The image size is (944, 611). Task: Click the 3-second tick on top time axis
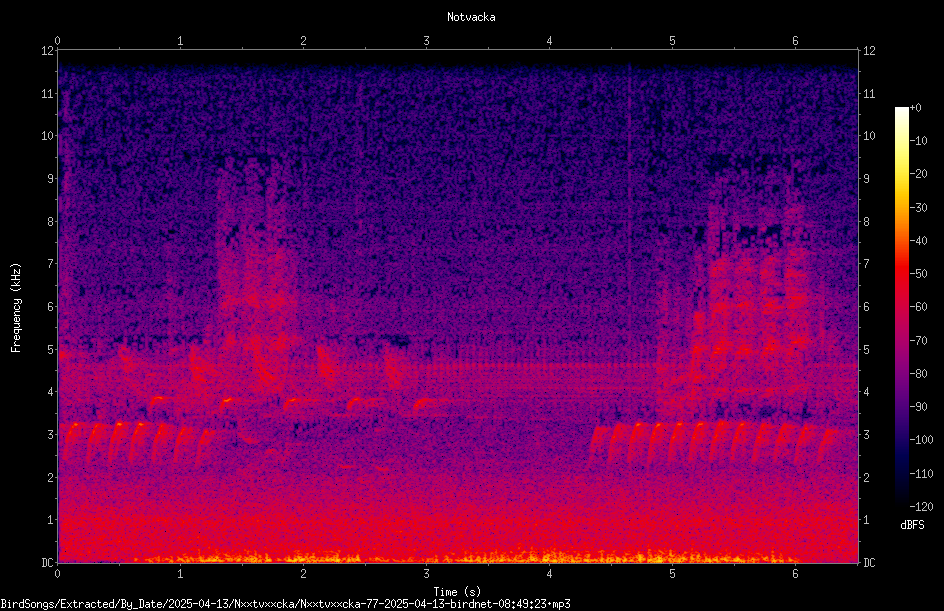pos(426,41)
